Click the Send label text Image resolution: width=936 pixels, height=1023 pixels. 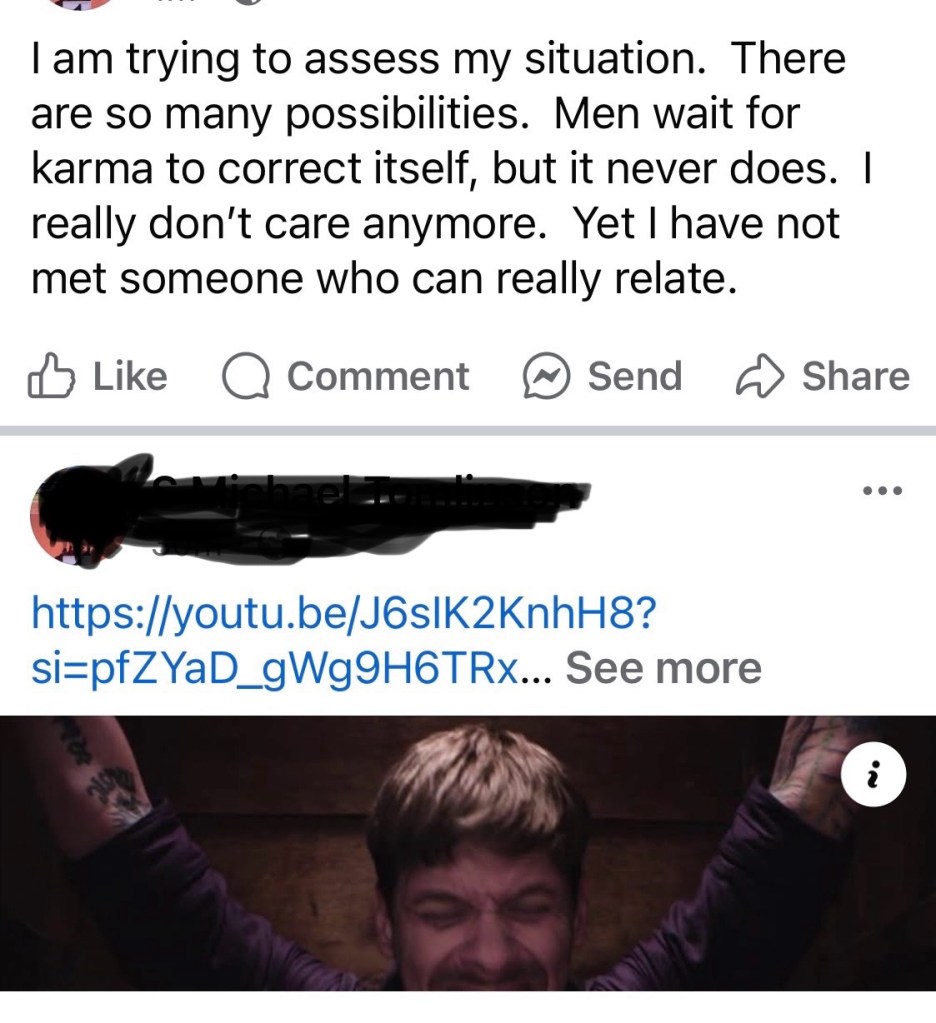tap(635, 376)
